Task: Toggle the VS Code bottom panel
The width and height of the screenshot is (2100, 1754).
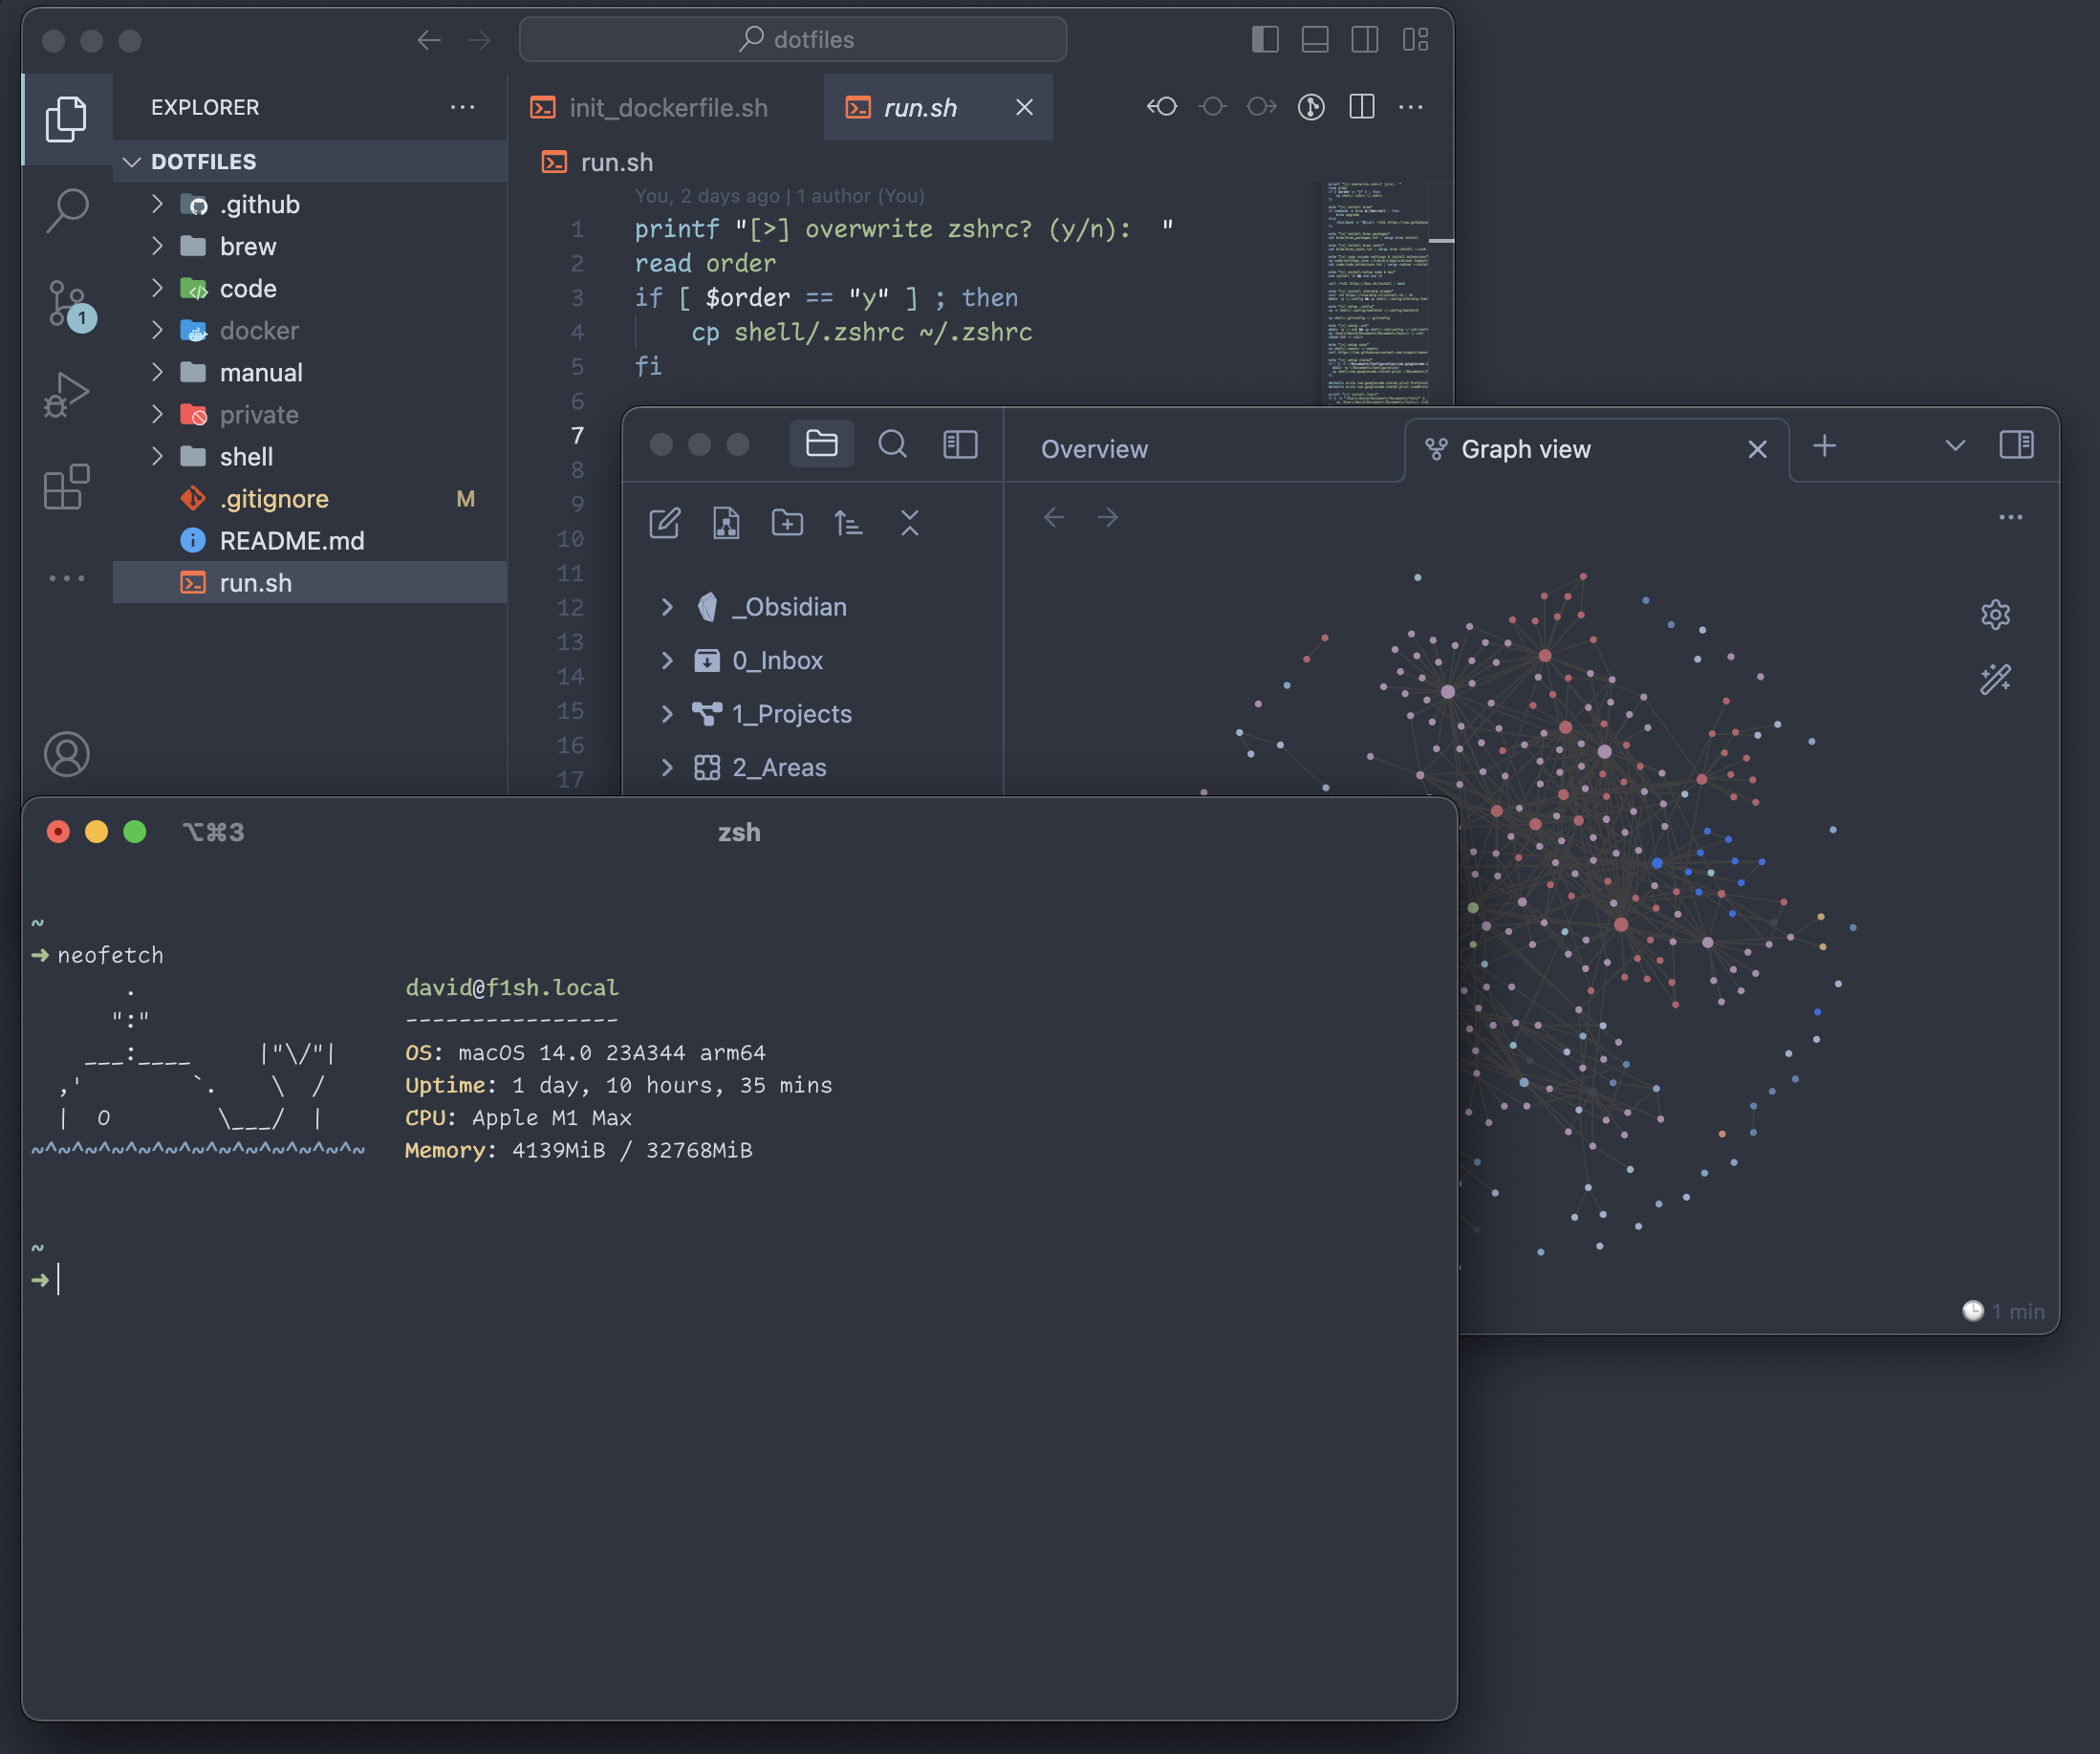Action: pyautogui.click(x=1315, y=40)
